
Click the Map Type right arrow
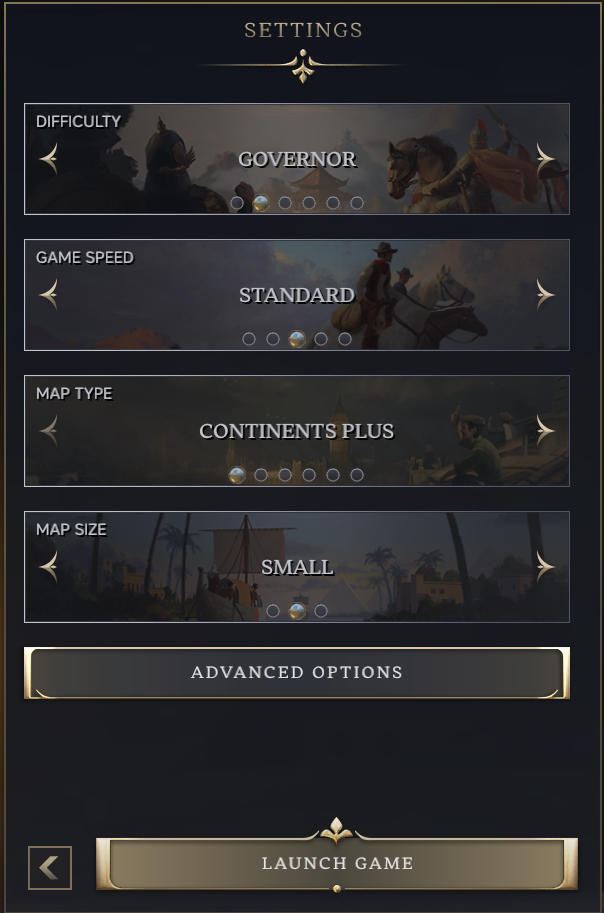(x=545, y=431)
